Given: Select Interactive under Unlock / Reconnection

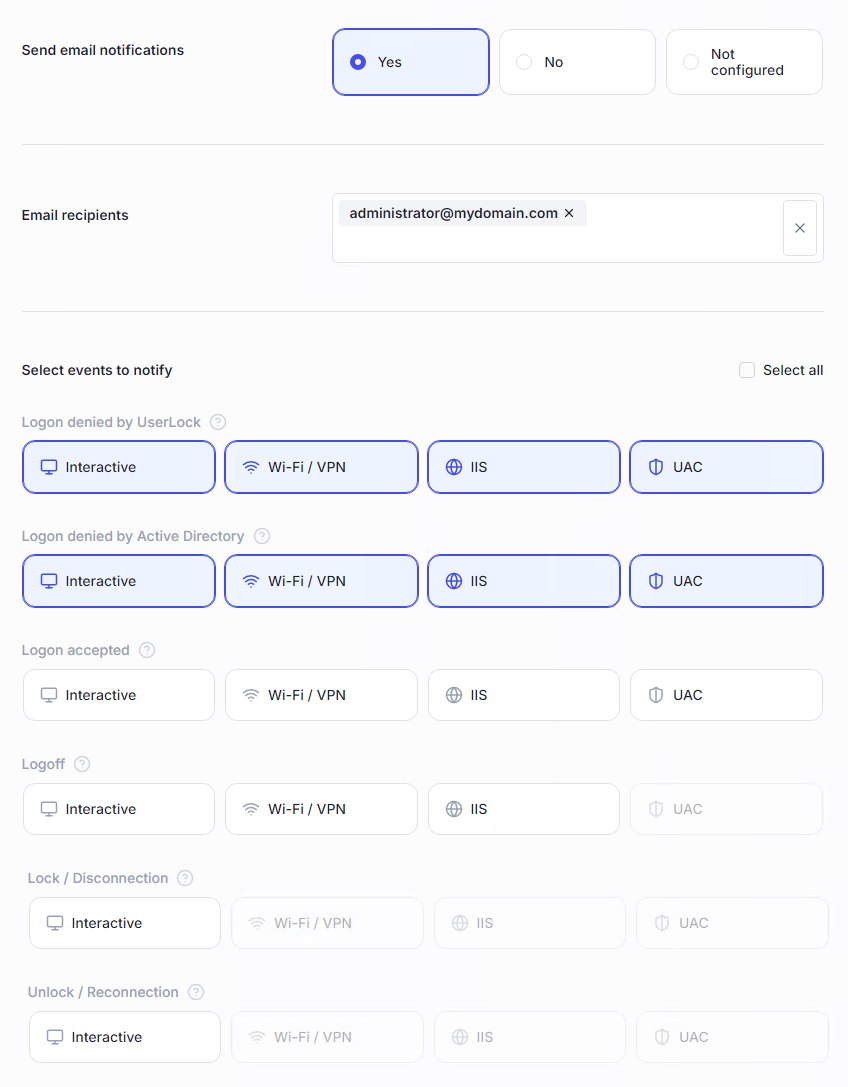Looking at the screenshot, I should 125,1037.
